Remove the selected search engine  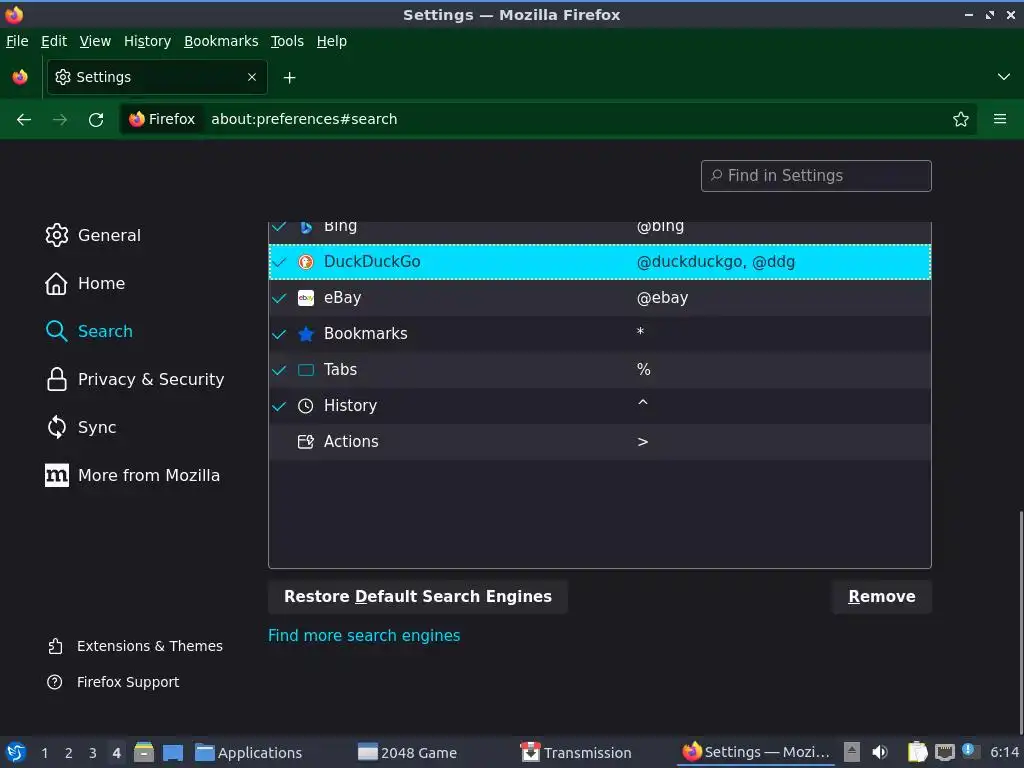coord(882,597)
